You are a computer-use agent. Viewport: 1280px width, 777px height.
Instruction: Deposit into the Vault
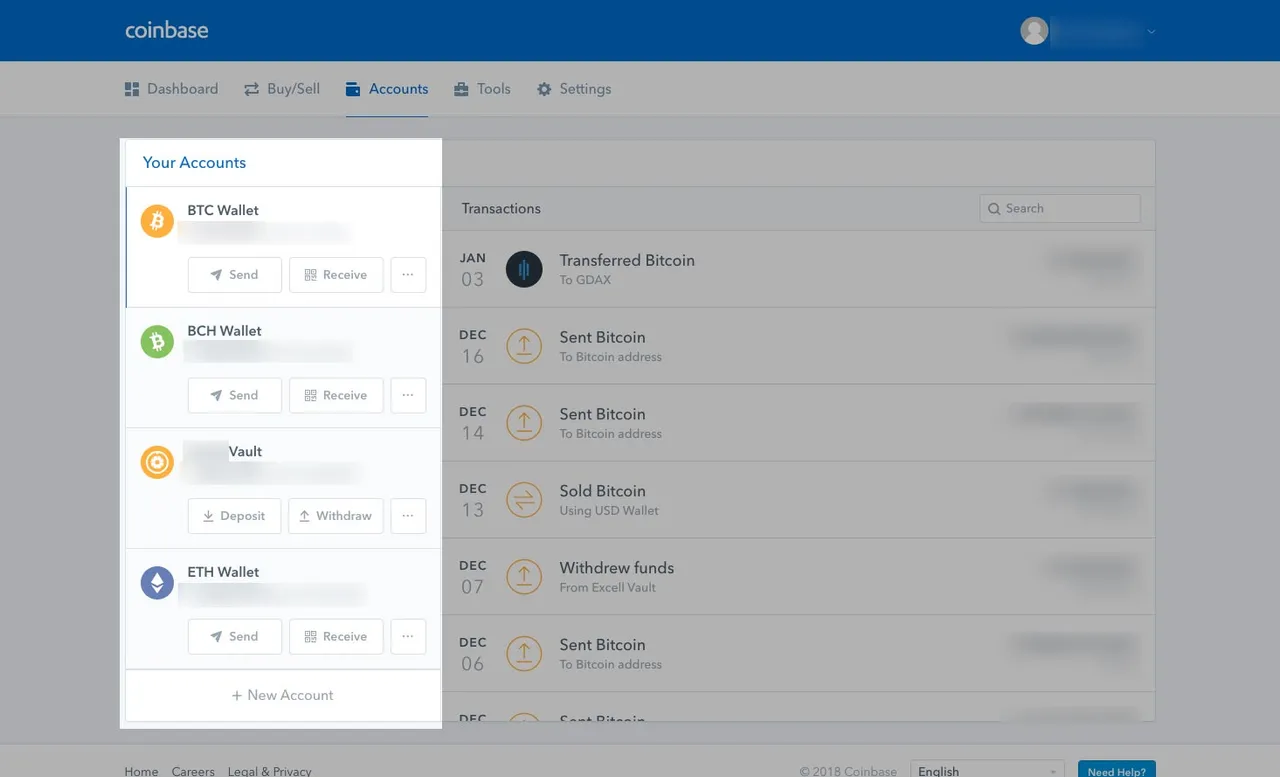click(x=235, y=516)
